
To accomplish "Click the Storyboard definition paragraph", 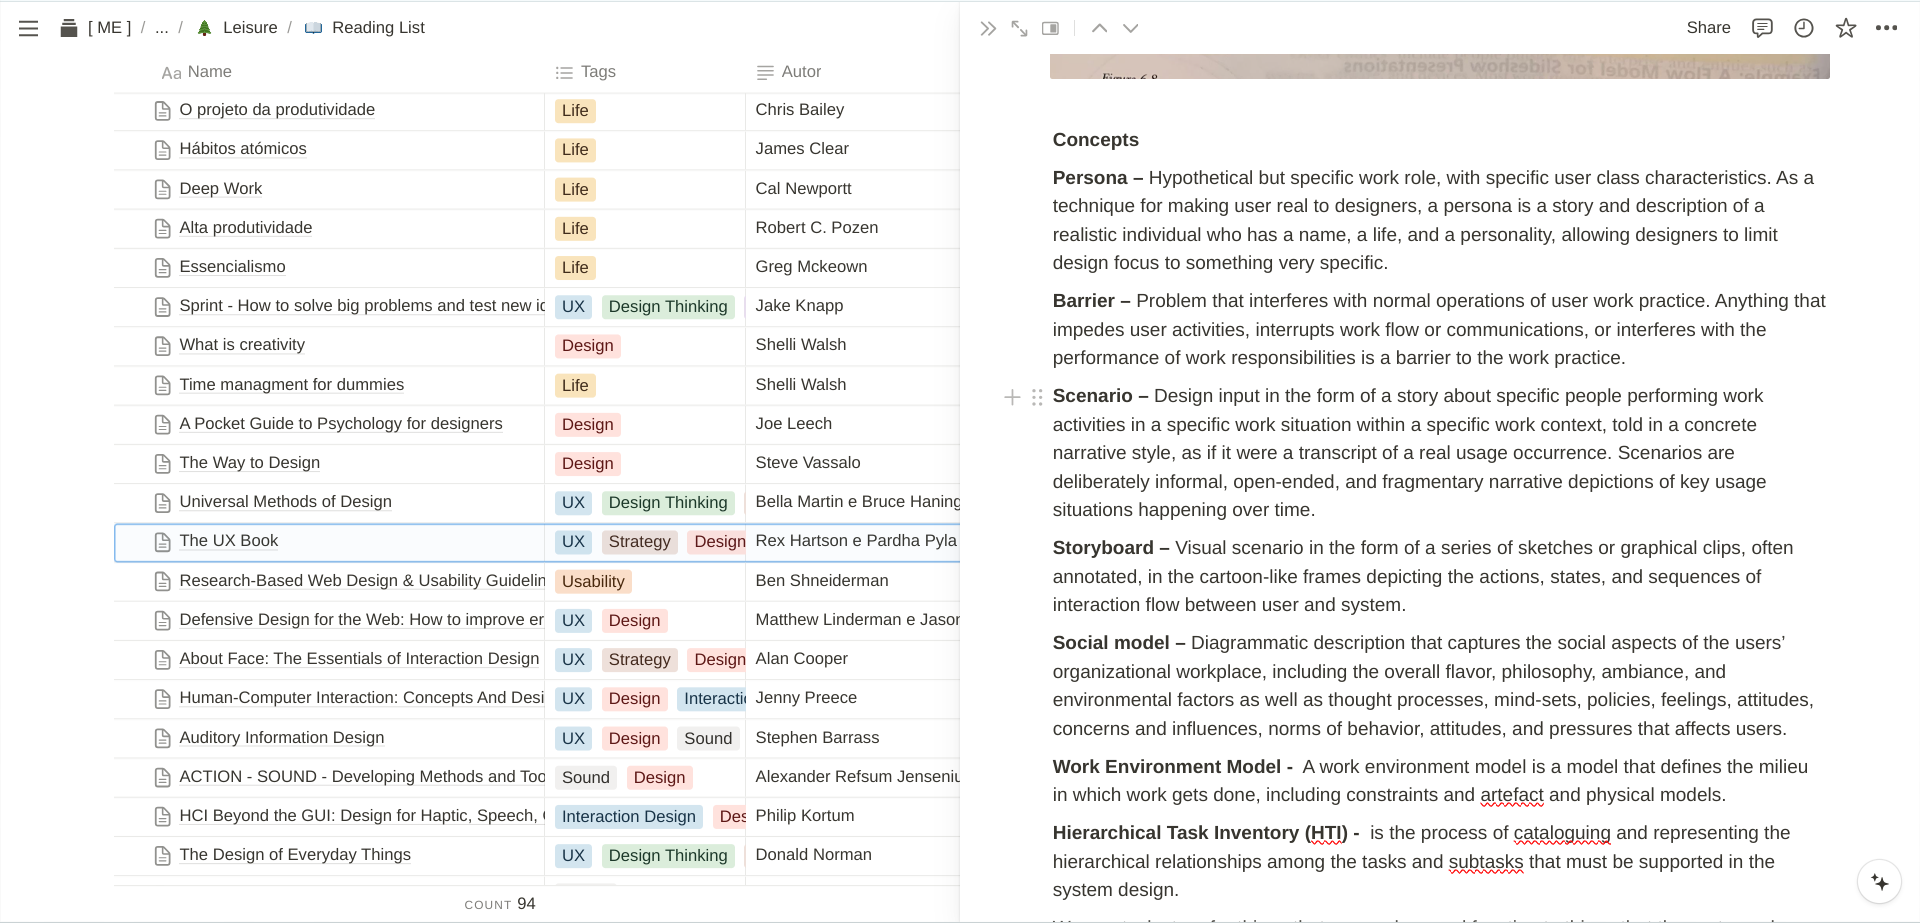I will click(1440, 576).
